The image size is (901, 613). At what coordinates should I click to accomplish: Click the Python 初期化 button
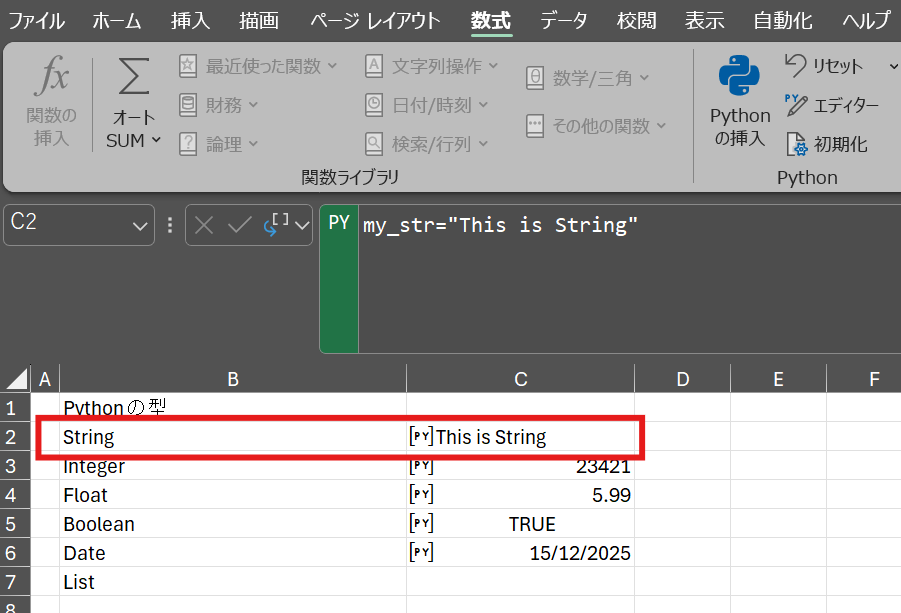[827, 144]
